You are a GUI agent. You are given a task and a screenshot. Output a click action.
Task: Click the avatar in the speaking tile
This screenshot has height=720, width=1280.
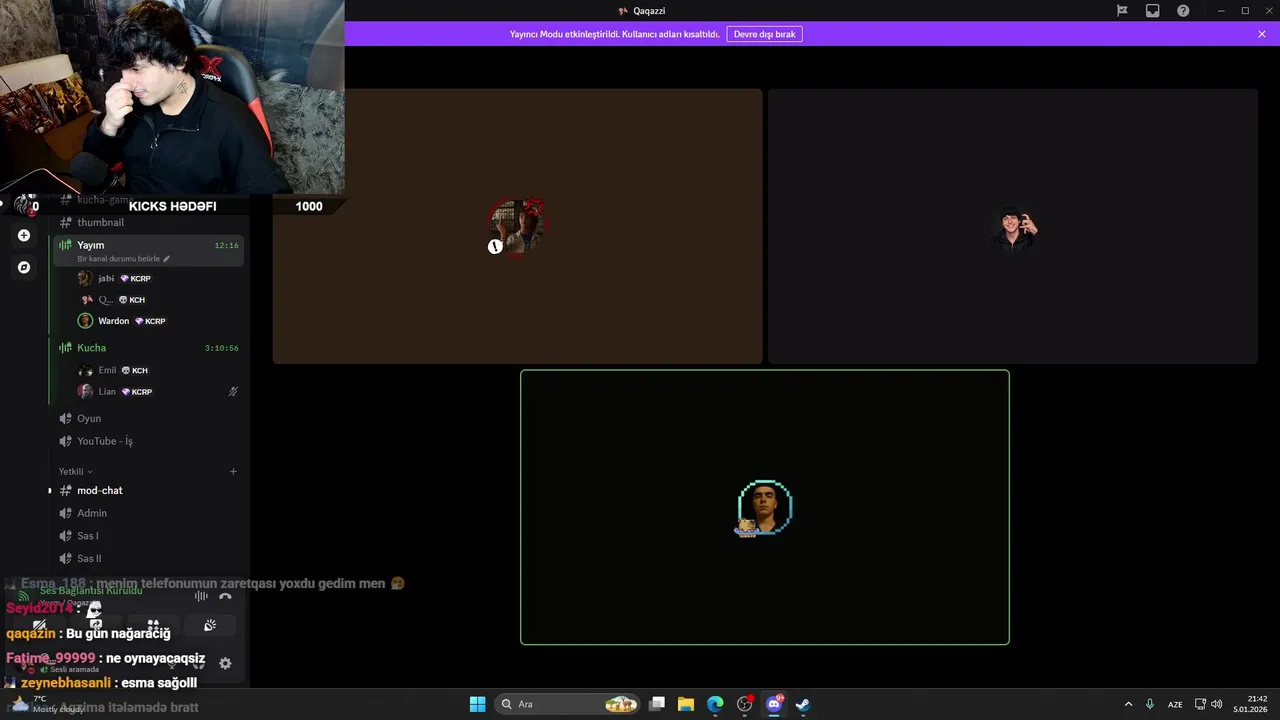(x=765, y=507)
